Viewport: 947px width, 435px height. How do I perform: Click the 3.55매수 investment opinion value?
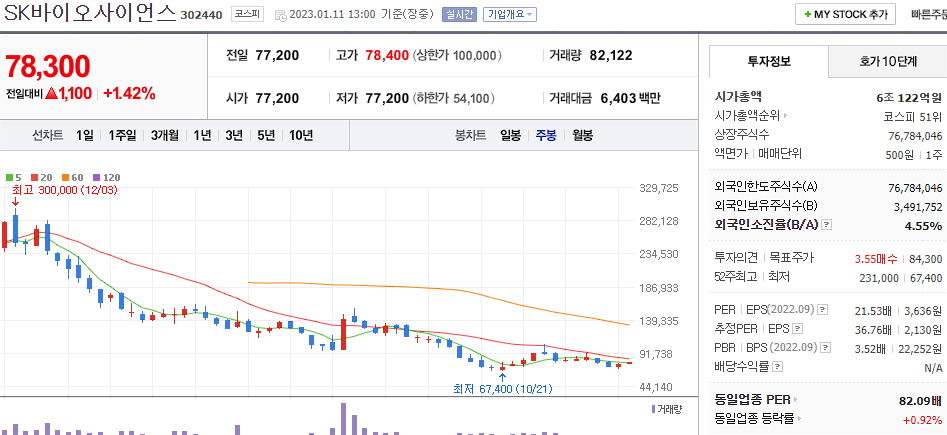click(x=876, y=259)
